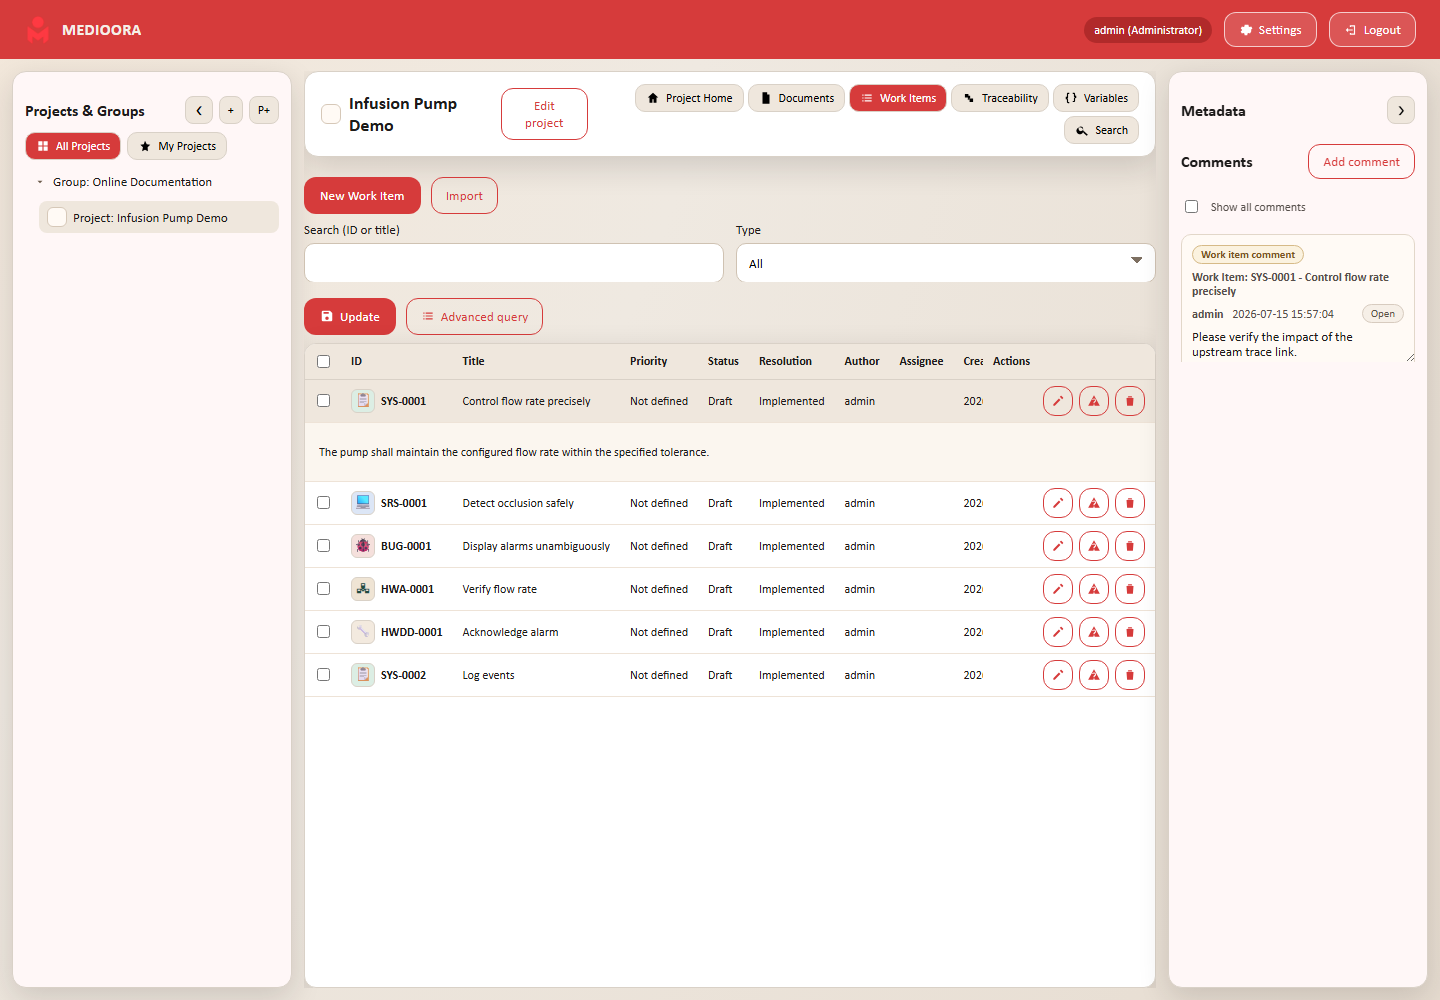The height and width of the screenshot is (1000, 1440).
Task: Open the Type dropdown
Action: [945, 263]
